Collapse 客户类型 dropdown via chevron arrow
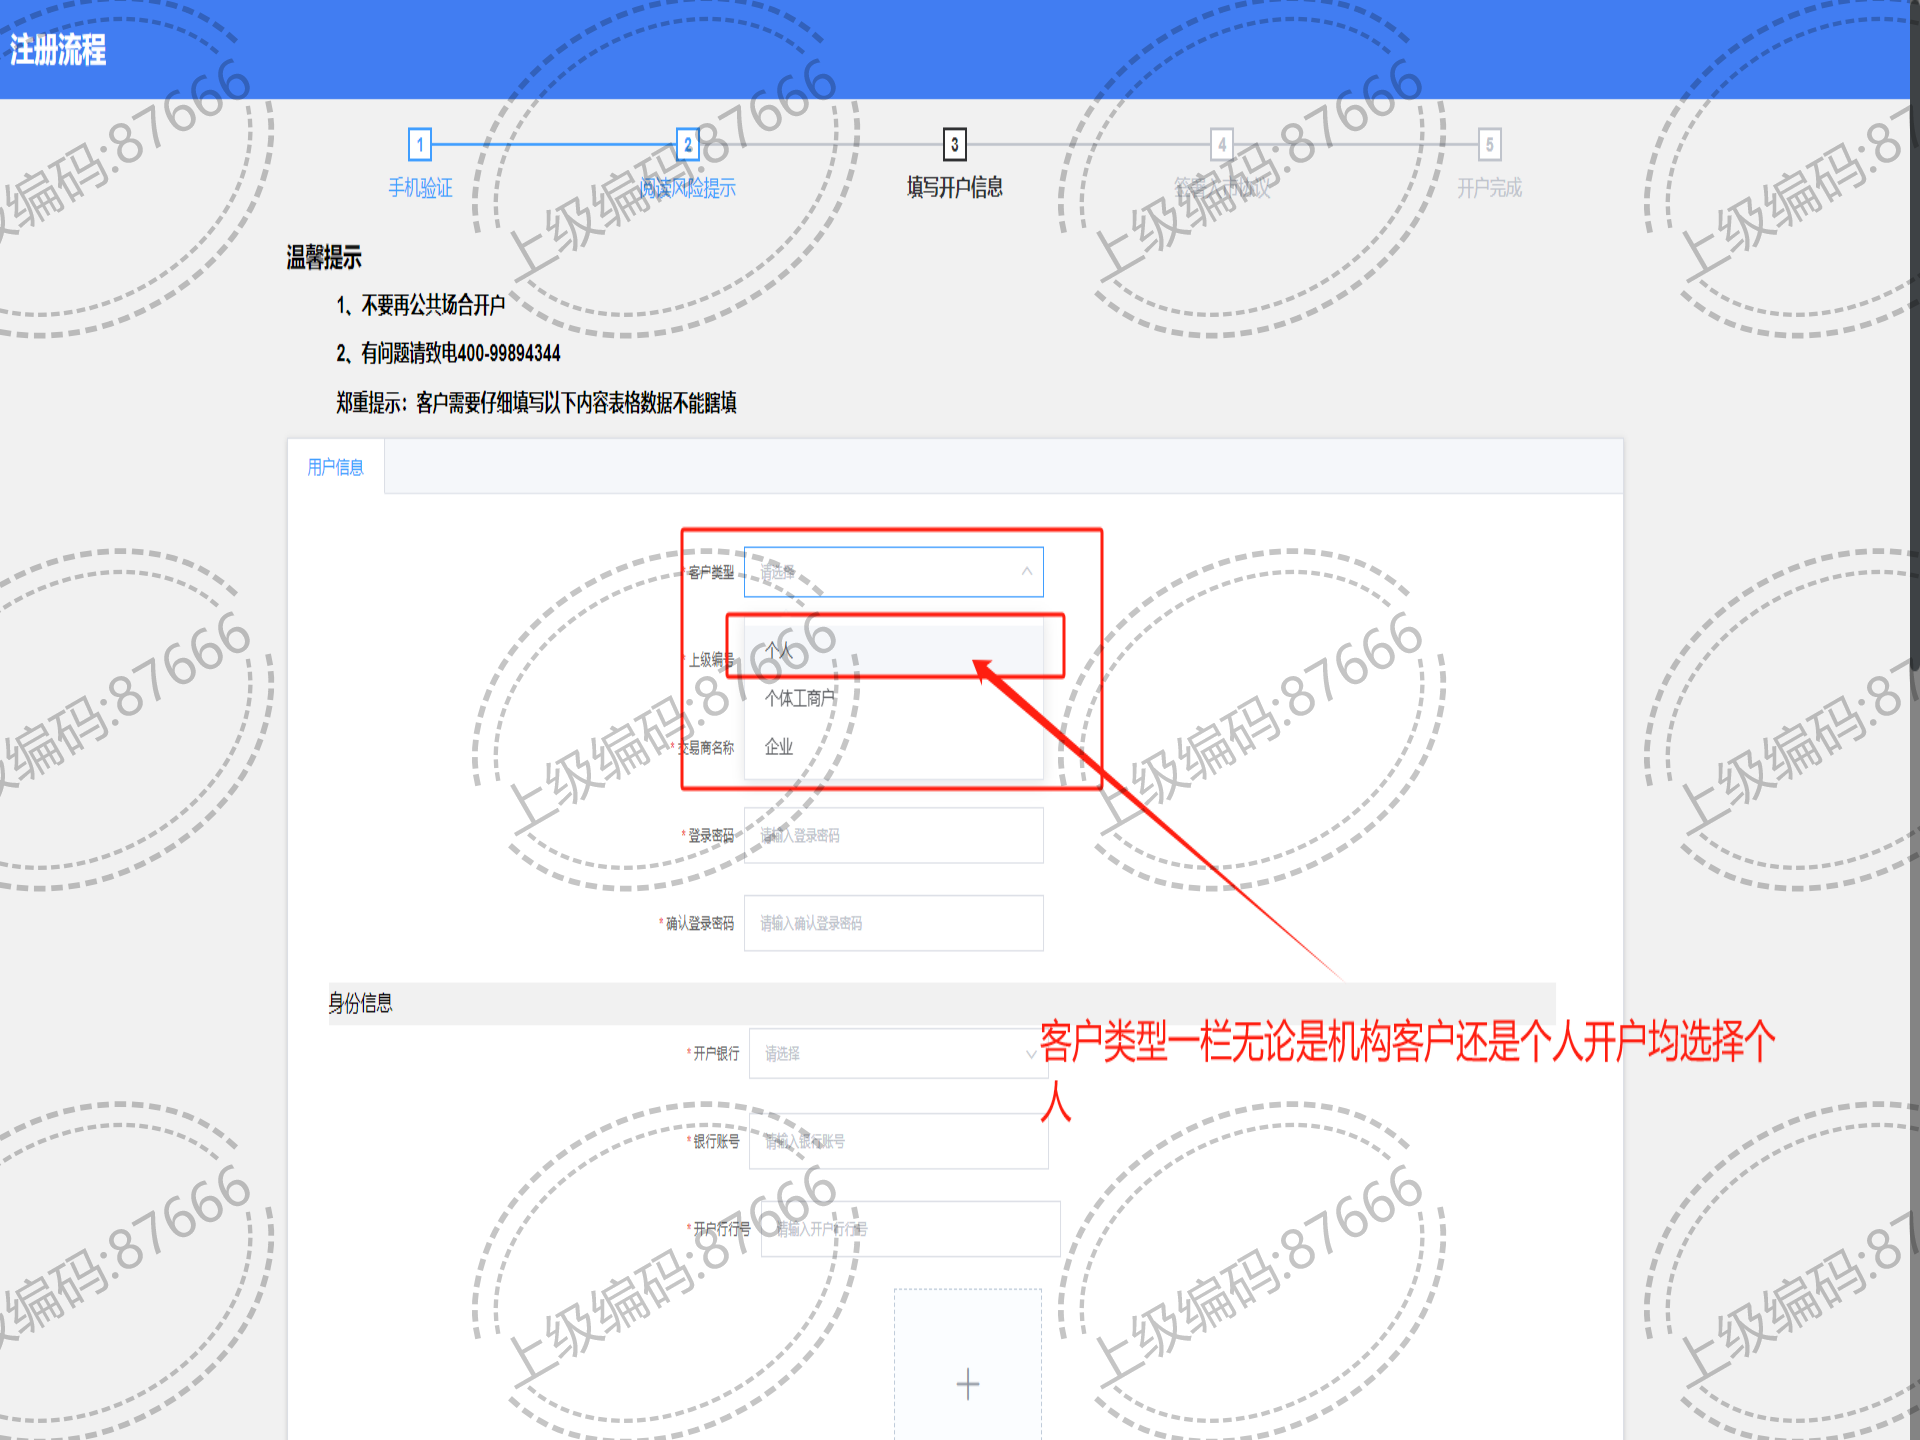 (1026, 572)
